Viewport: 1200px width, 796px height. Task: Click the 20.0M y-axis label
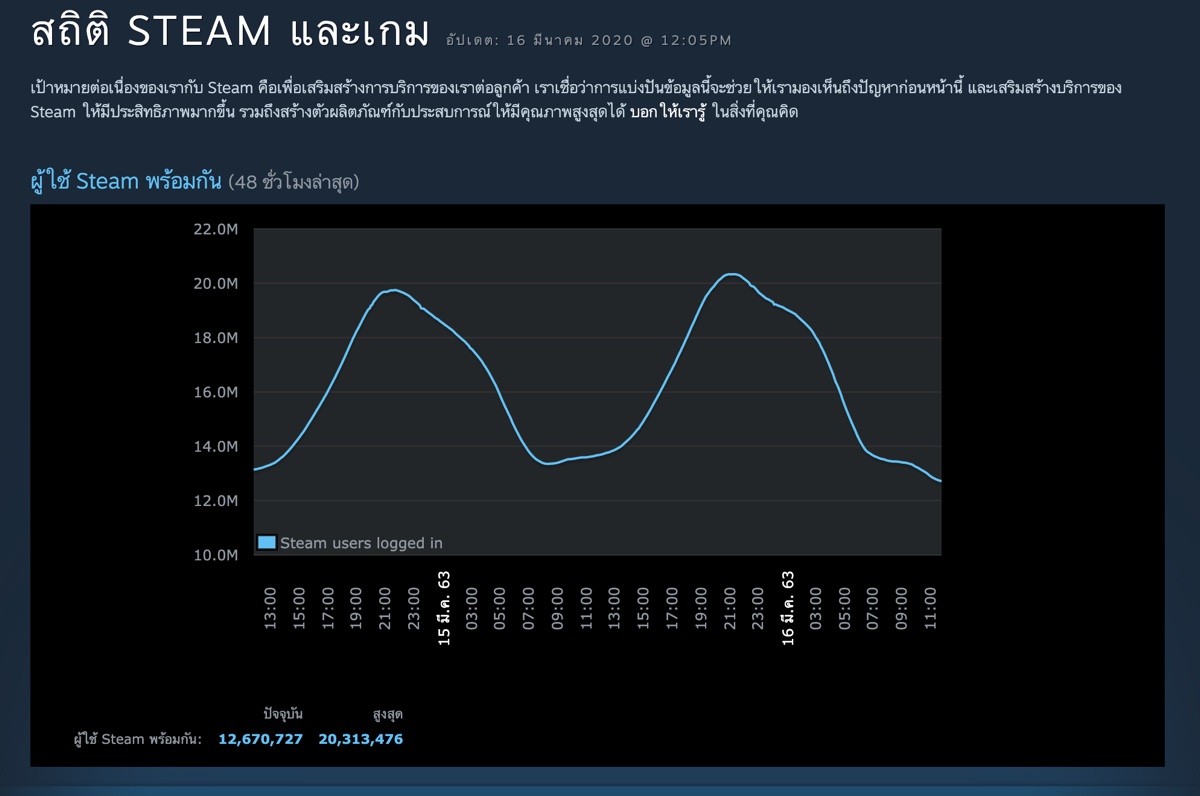coord(214,283)
